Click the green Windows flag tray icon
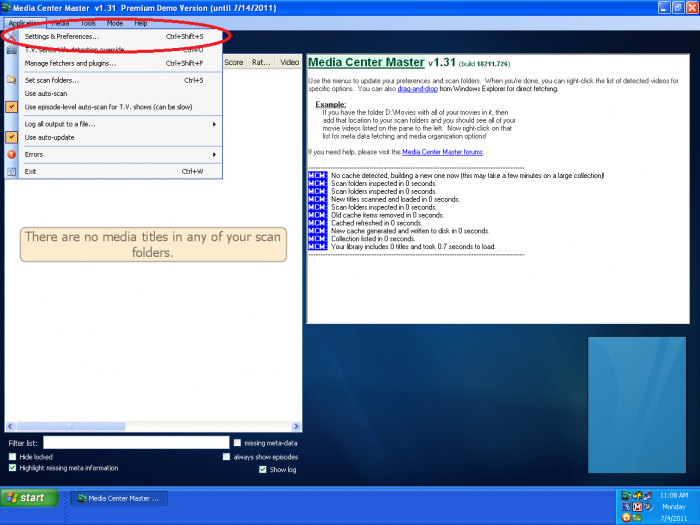700x525 pixels. pyautogui.click(x=637, y=517)
